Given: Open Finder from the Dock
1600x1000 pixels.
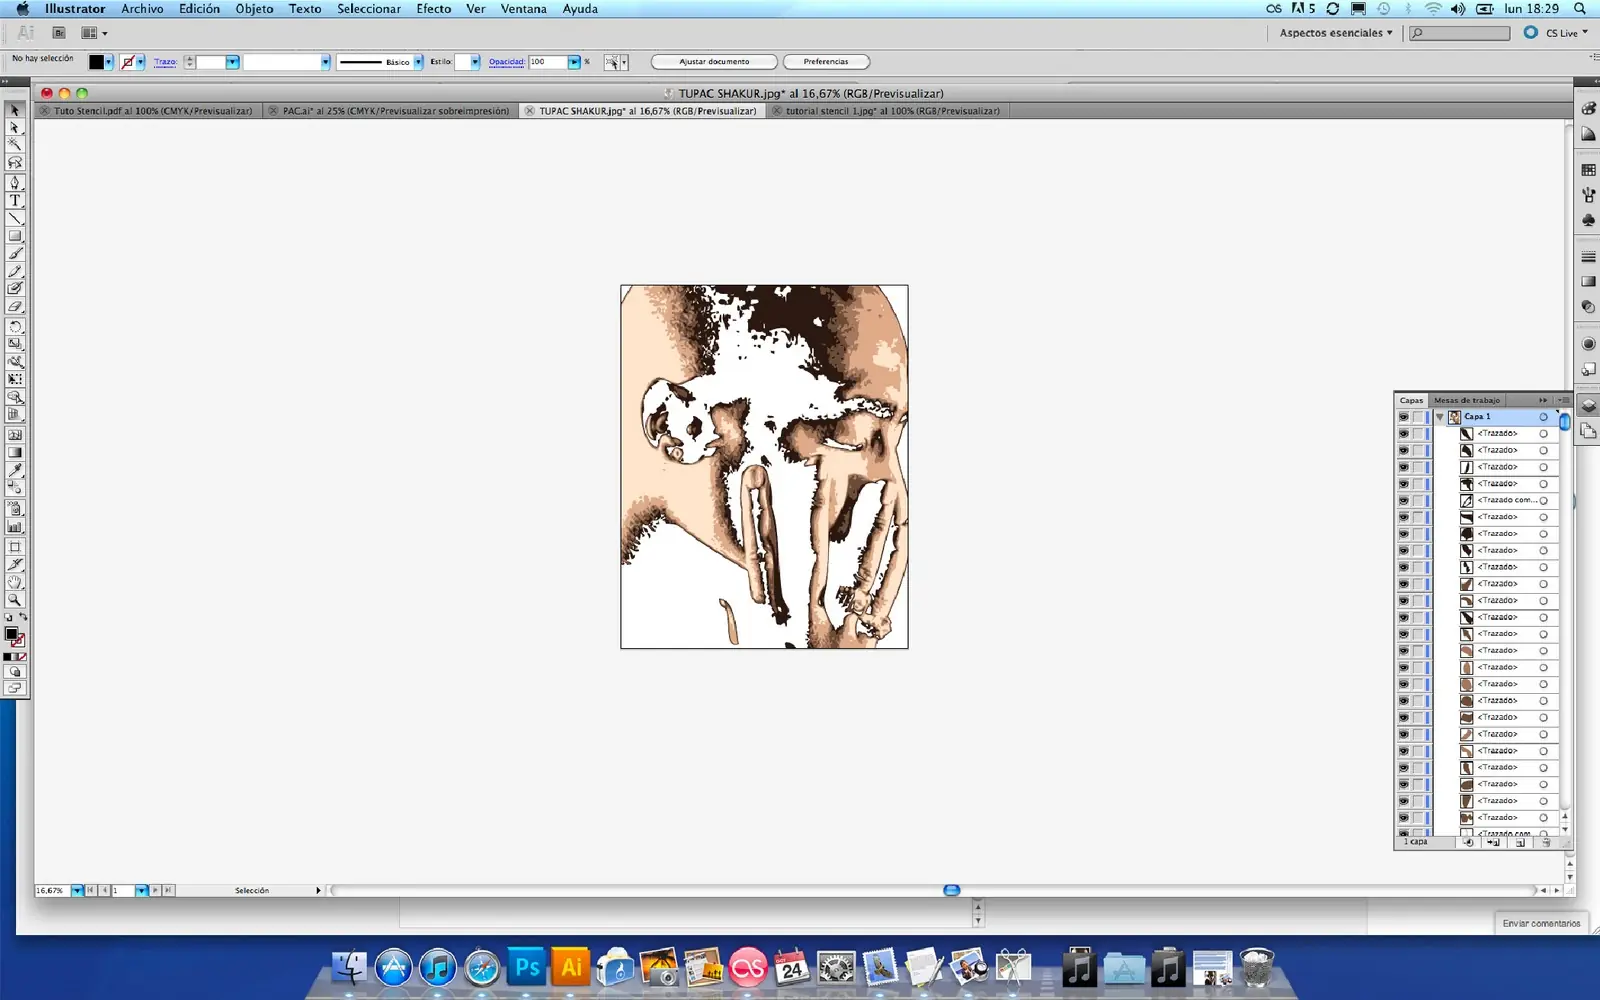Looking at the screenshot, I should [x=350, y=967].
